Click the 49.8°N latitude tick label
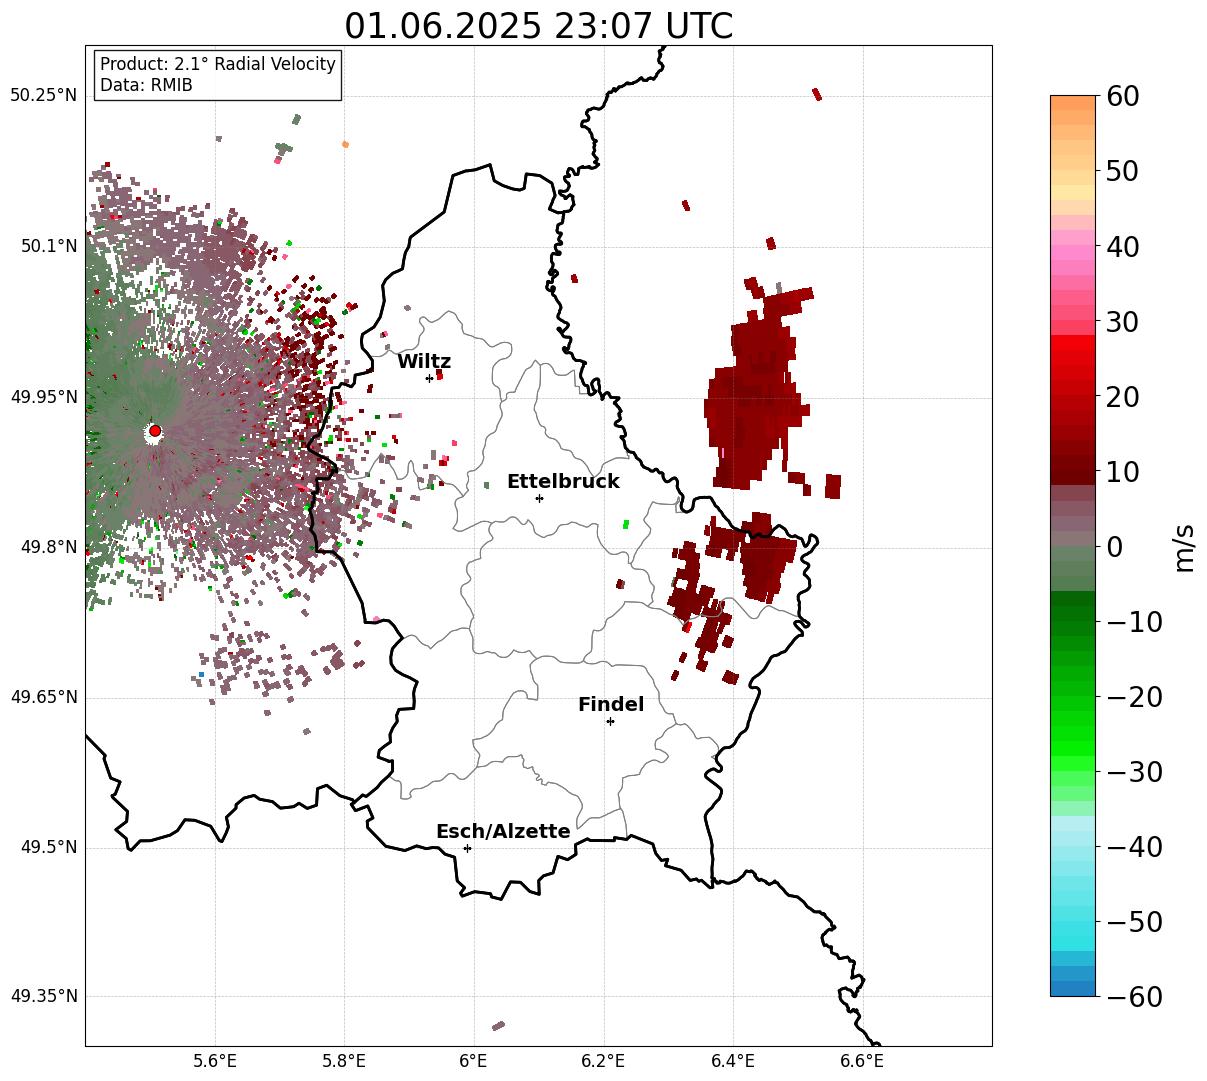This screenshot has height=1081, width=1207. click(49, 547)
